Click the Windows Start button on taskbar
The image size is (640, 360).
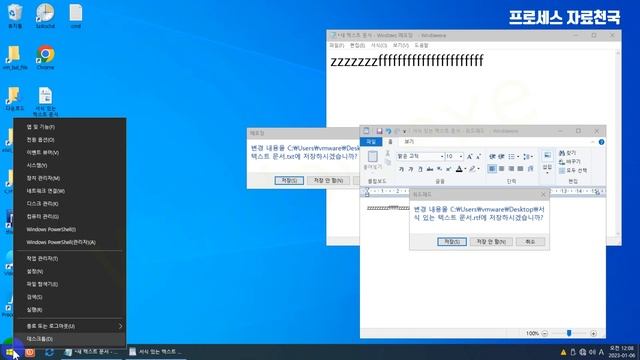[9, 352]
